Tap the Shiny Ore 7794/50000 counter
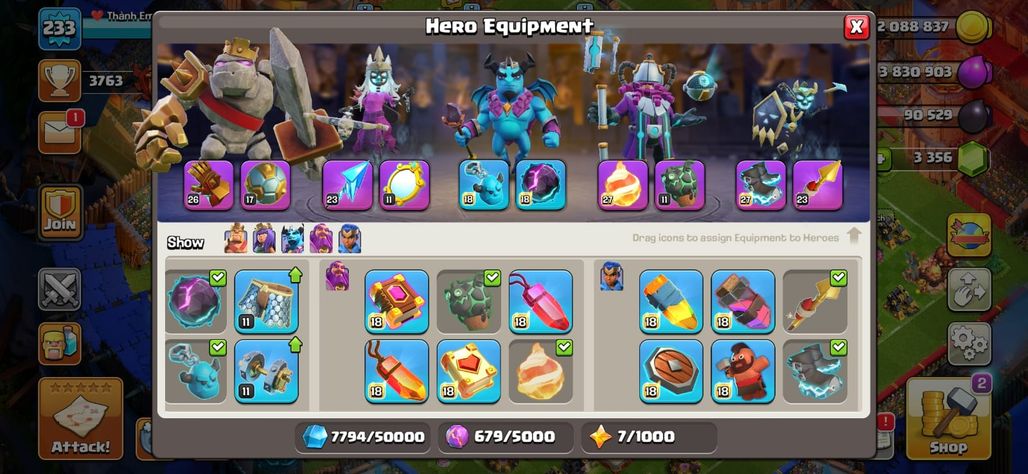 pyautogui.click(x=363, y=437)
